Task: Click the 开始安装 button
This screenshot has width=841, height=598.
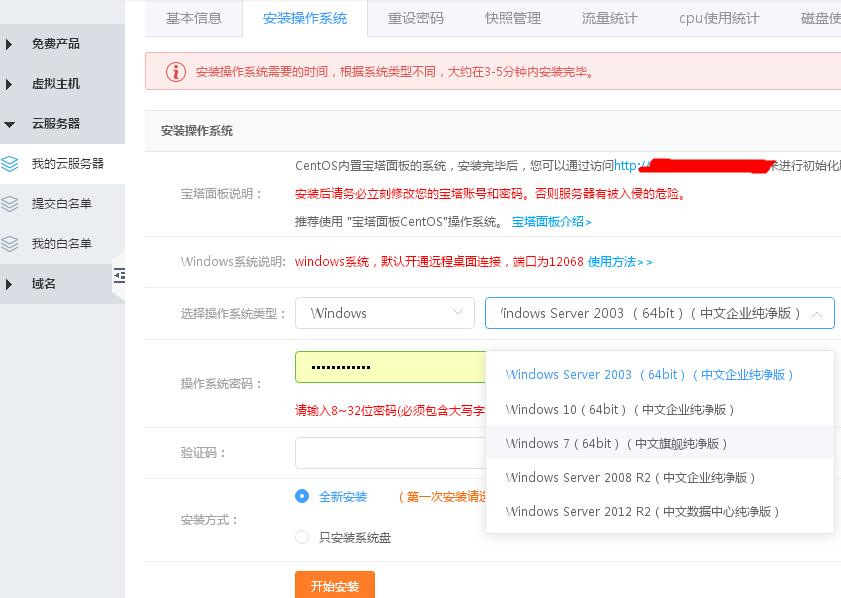Action: pyautogui.click(x=335, y=586)
